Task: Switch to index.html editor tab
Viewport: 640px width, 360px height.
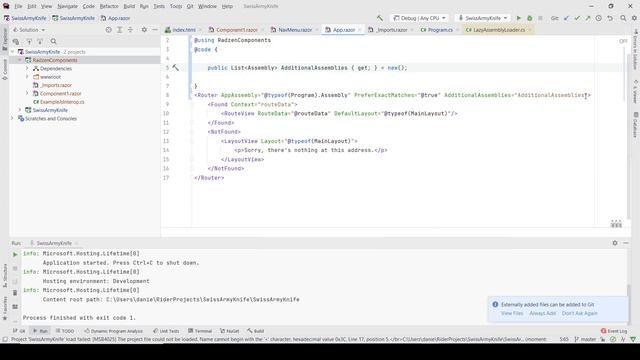Action: tap(184, 30)
